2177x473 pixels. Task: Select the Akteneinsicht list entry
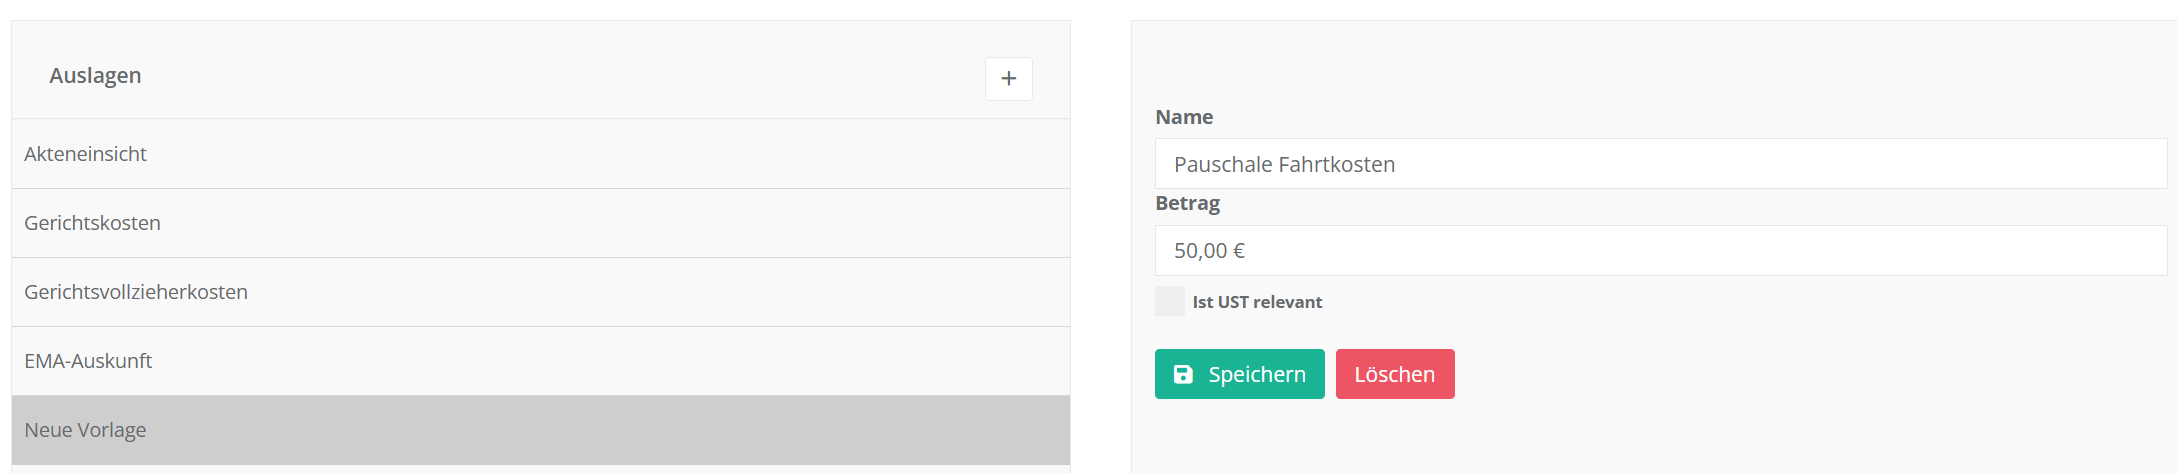(x=86, y=154)
